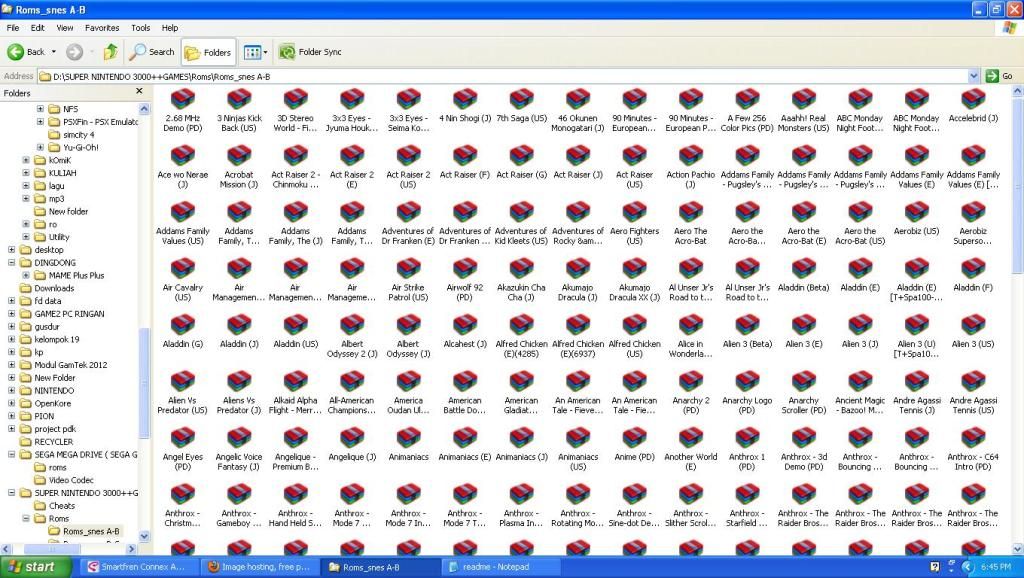Collapse the SEGA MEGA DRIVE folder node

coord(12,455)
